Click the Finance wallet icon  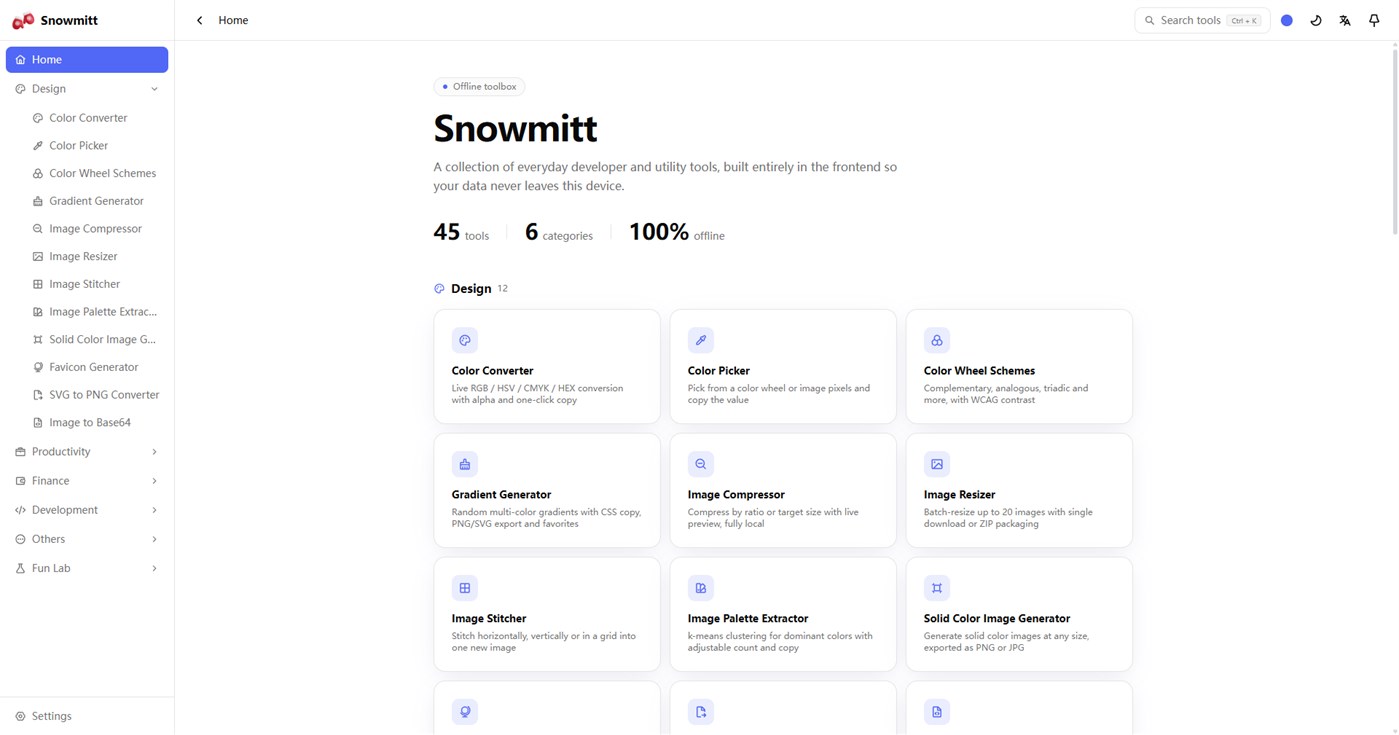(x=20, y=481)
